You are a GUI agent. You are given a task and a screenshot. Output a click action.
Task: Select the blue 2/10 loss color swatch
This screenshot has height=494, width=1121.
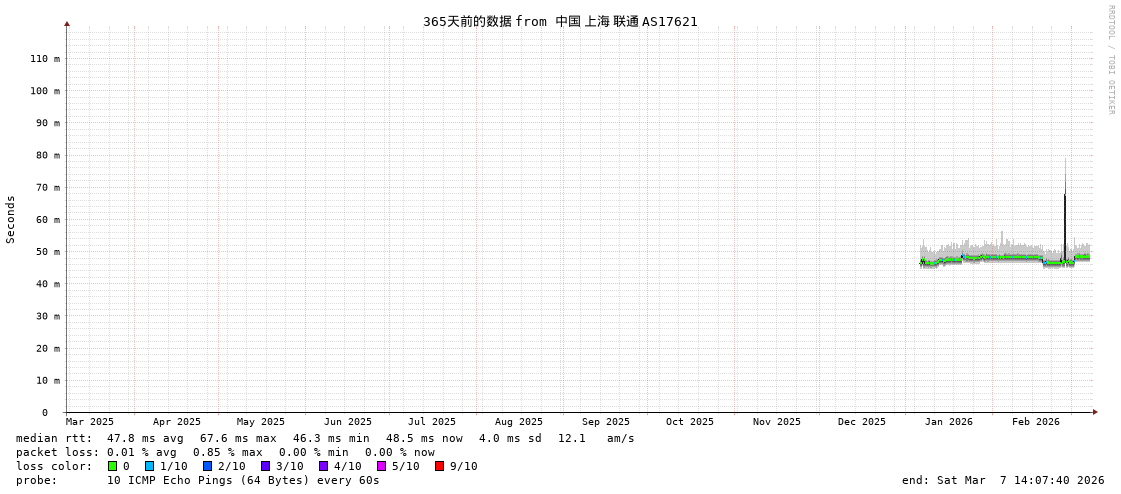tap(207, 466)
